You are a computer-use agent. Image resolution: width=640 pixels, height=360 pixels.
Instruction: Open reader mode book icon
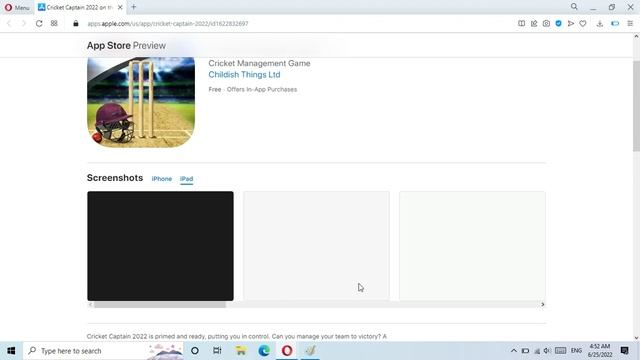(x=521, y=24)
